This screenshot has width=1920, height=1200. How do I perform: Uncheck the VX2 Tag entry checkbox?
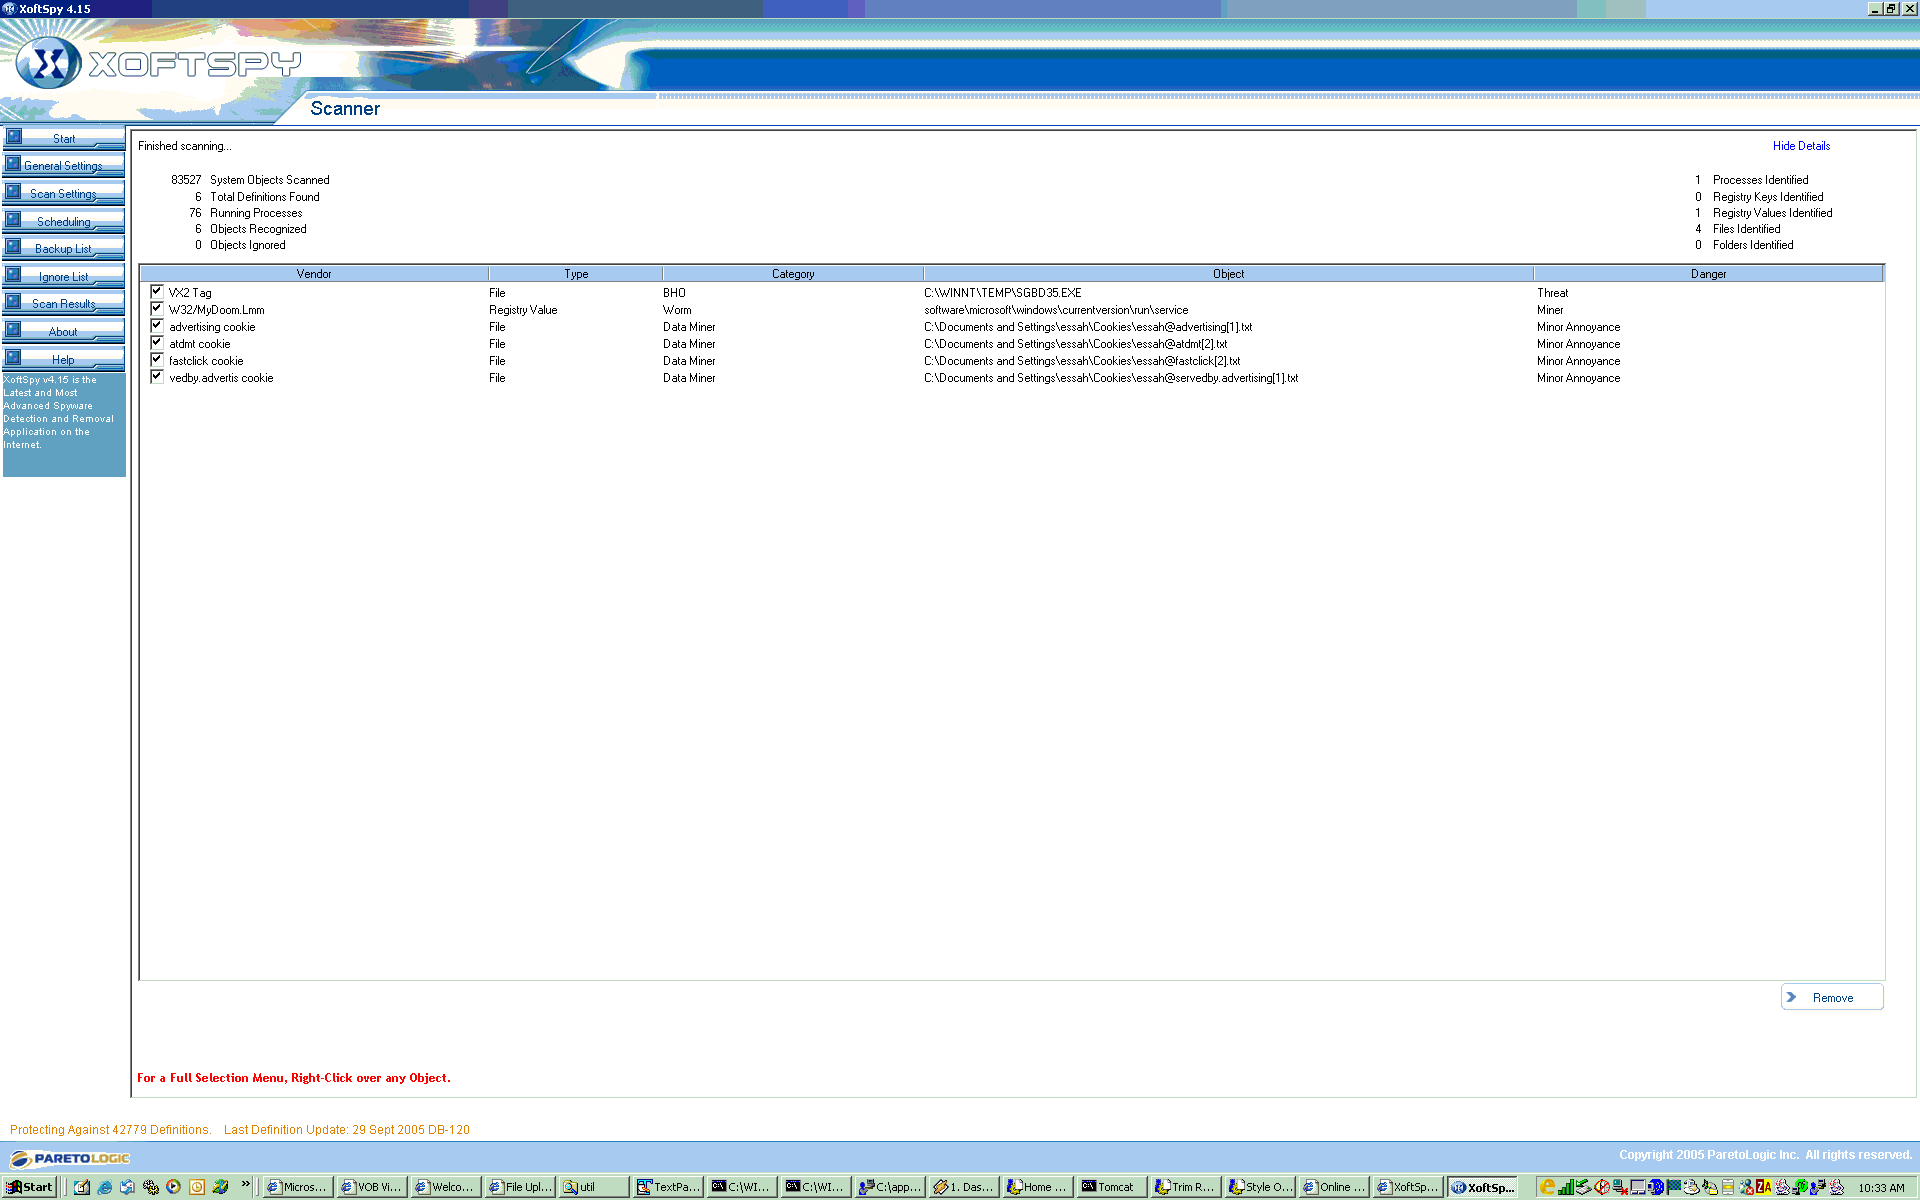157,291
